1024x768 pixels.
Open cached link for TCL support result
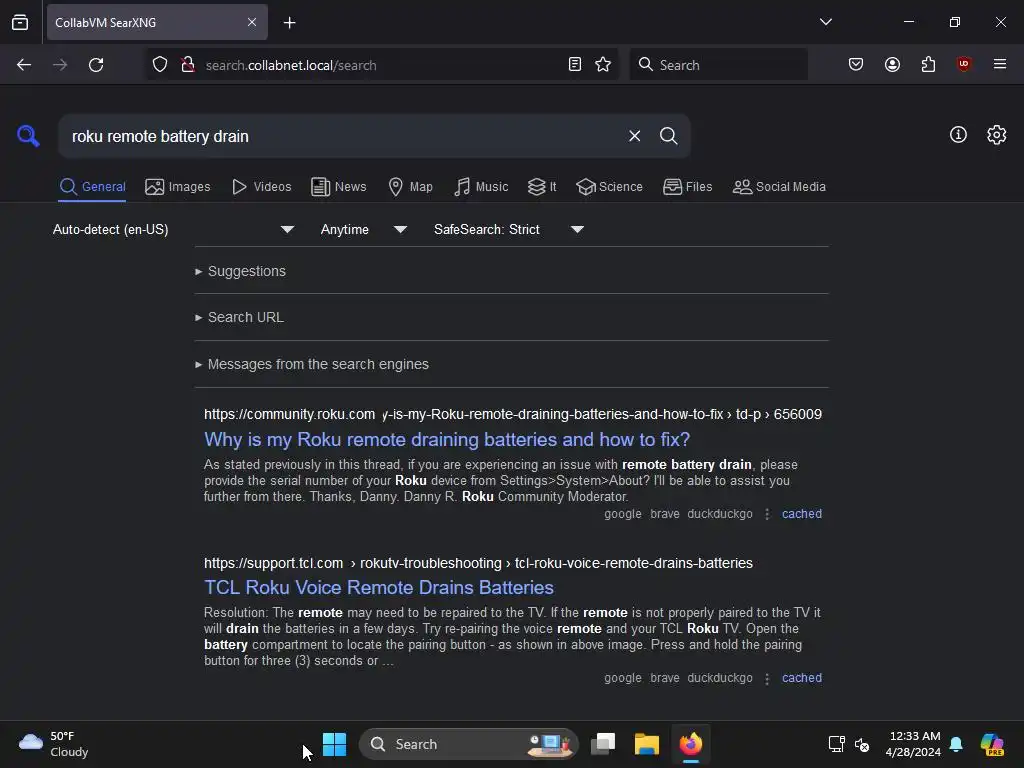pos(801,678)
